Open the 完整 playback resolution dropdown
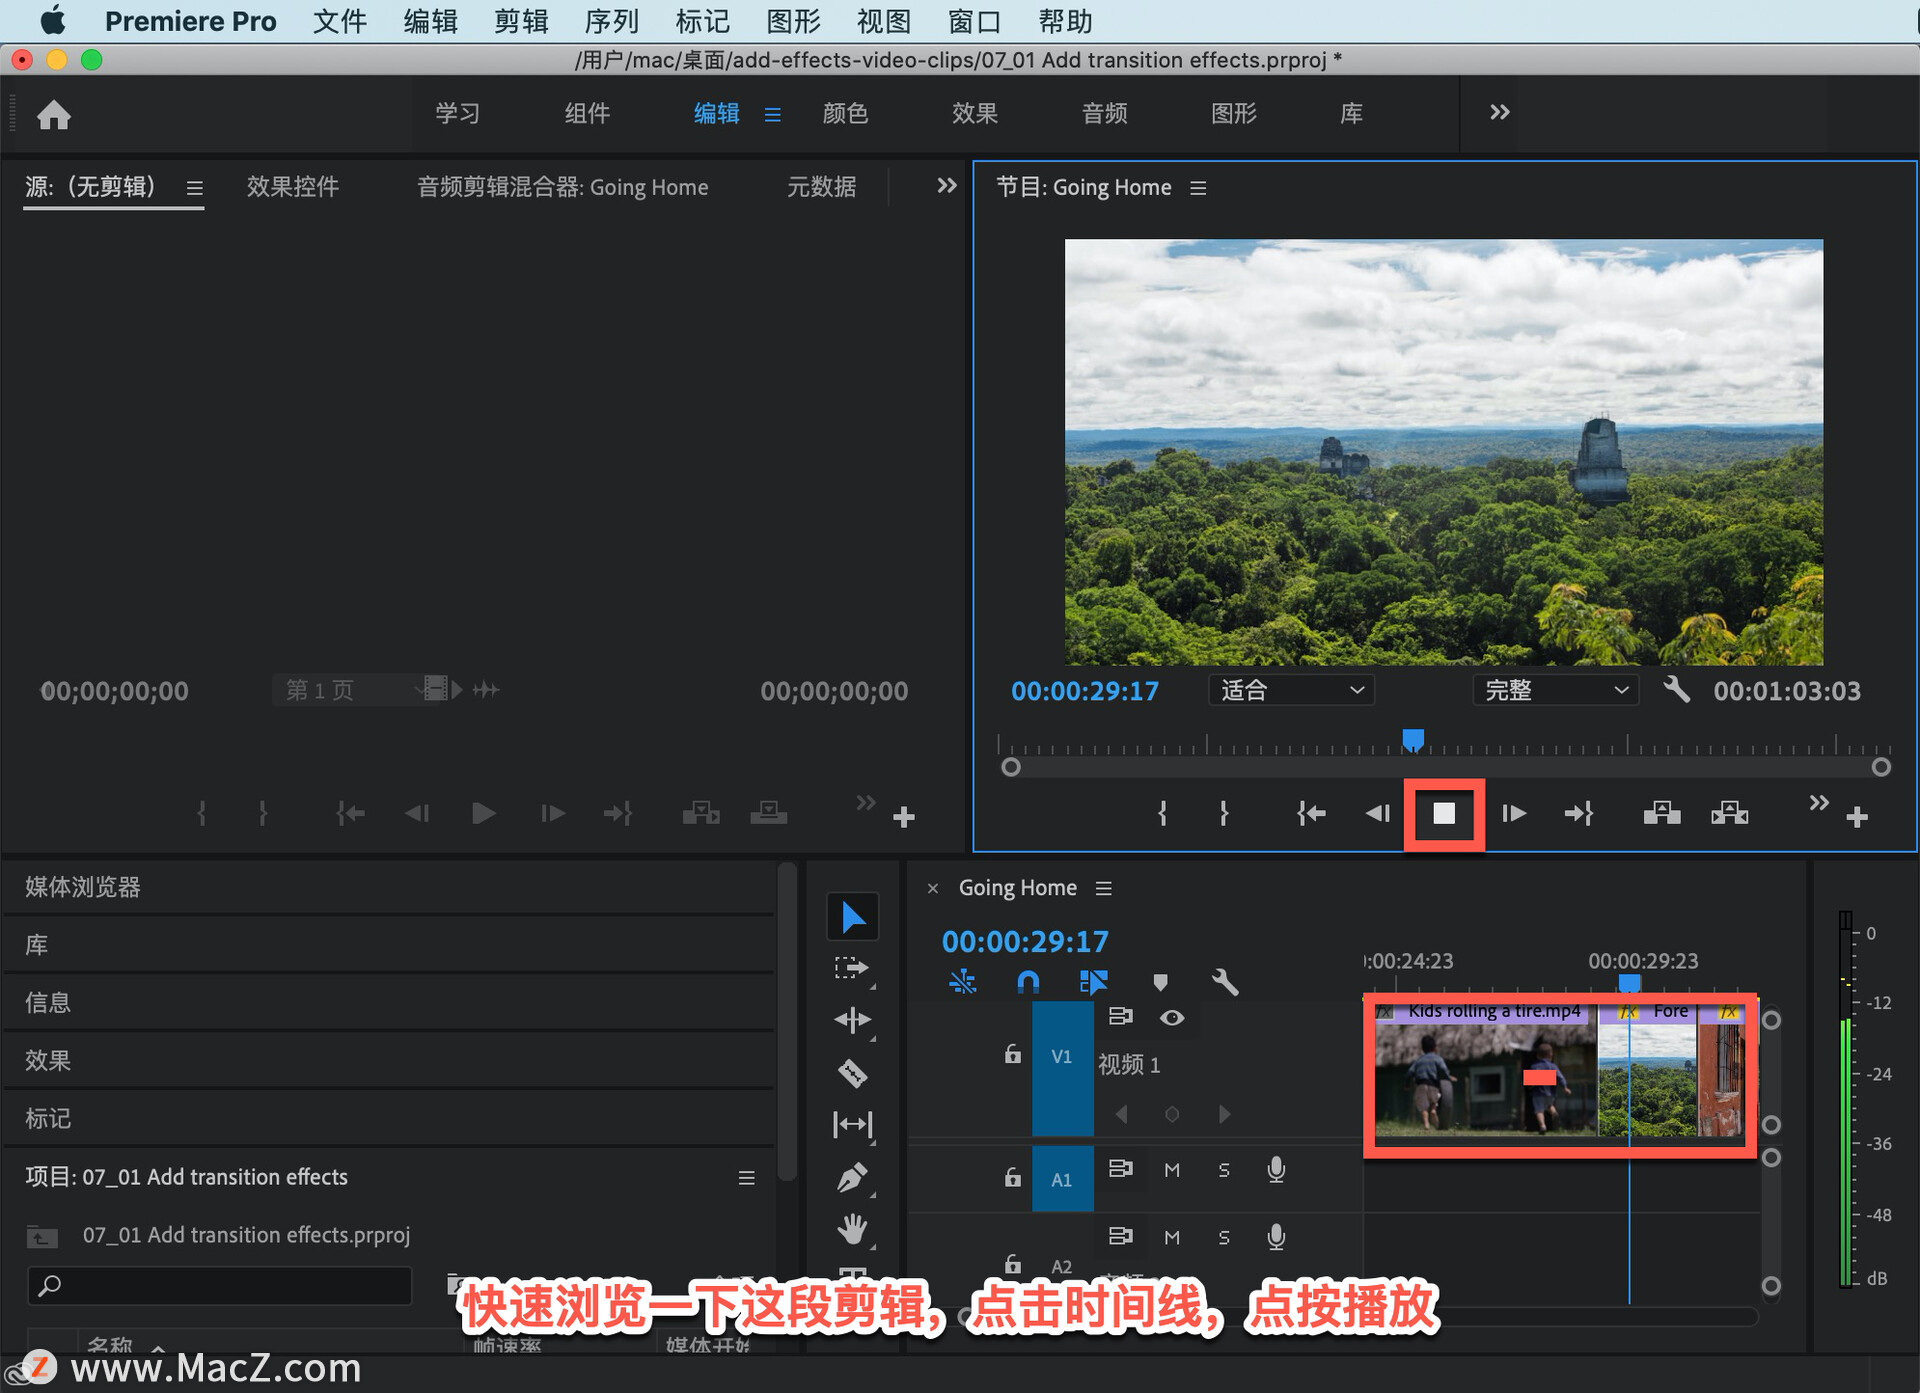Screen dimensions: 1920x1393 [1555, 690]
